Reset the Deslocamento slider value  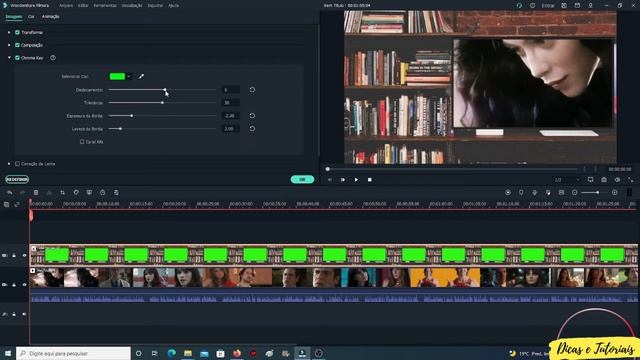[252, 90]
